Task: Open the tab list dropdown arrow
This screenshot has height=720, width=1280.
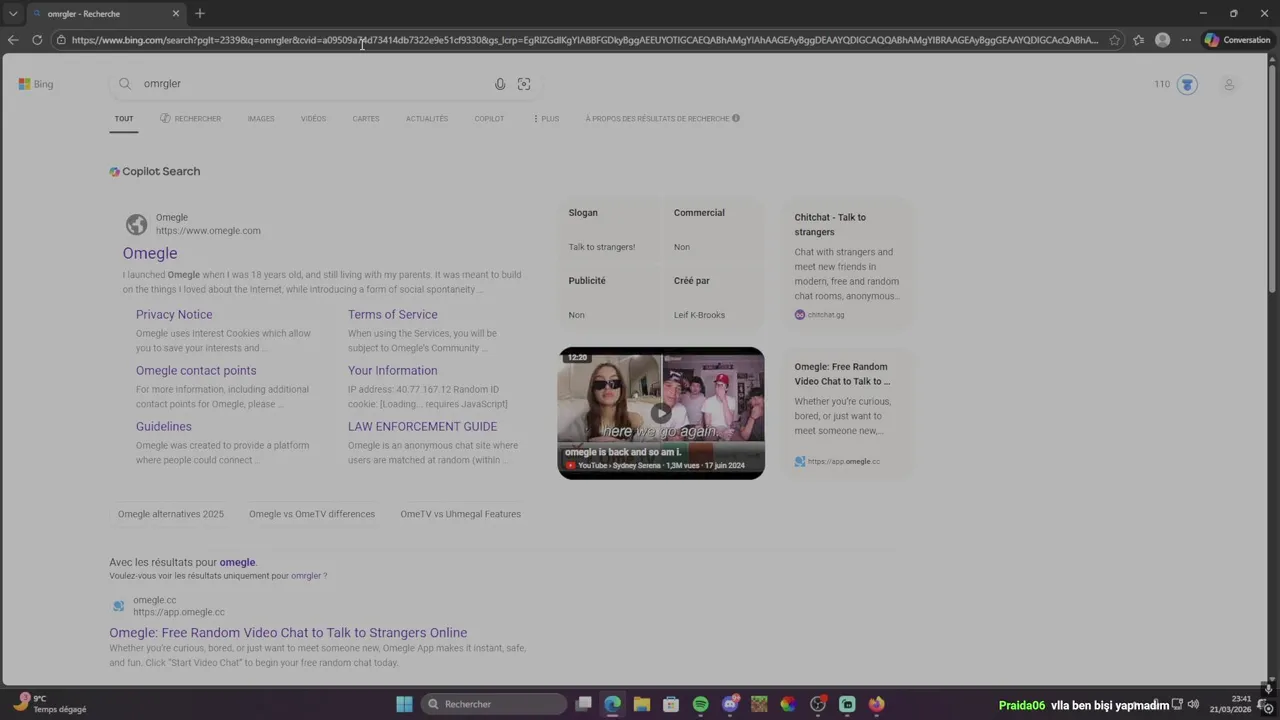Action: click(x=13, y=14)
